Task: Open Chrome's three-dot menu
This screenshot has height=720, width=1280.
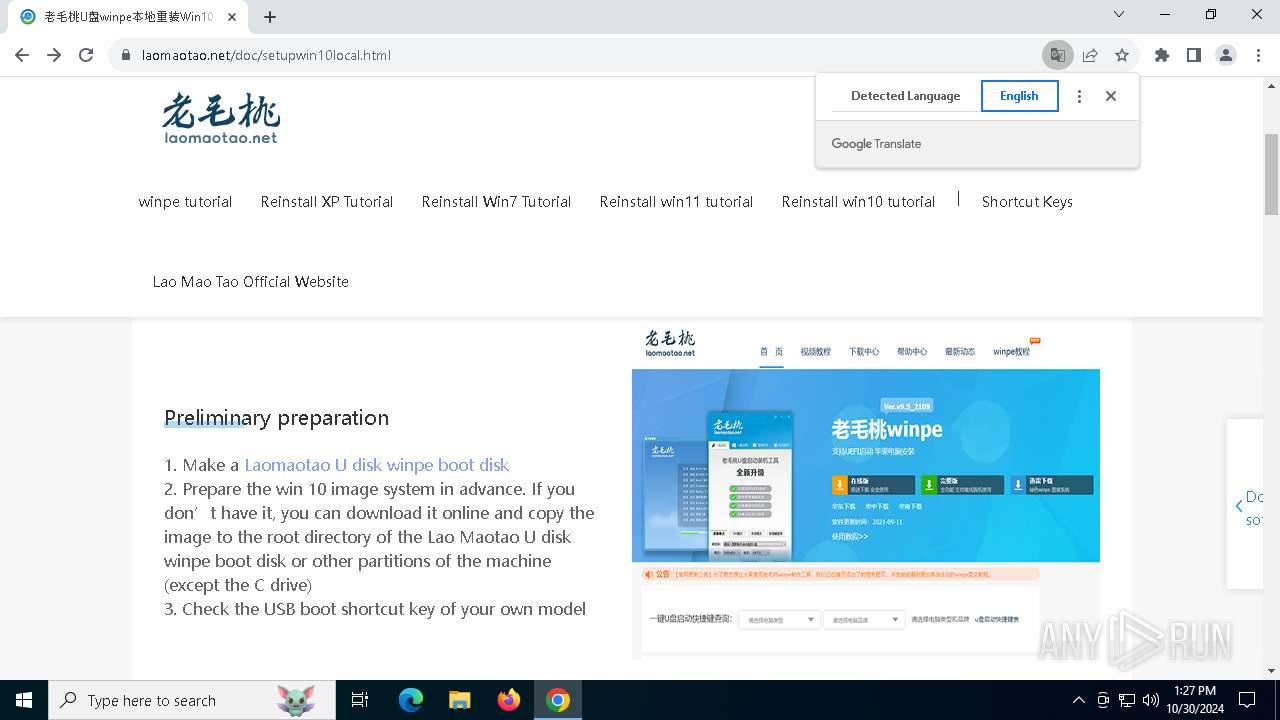Action: 1258,55
